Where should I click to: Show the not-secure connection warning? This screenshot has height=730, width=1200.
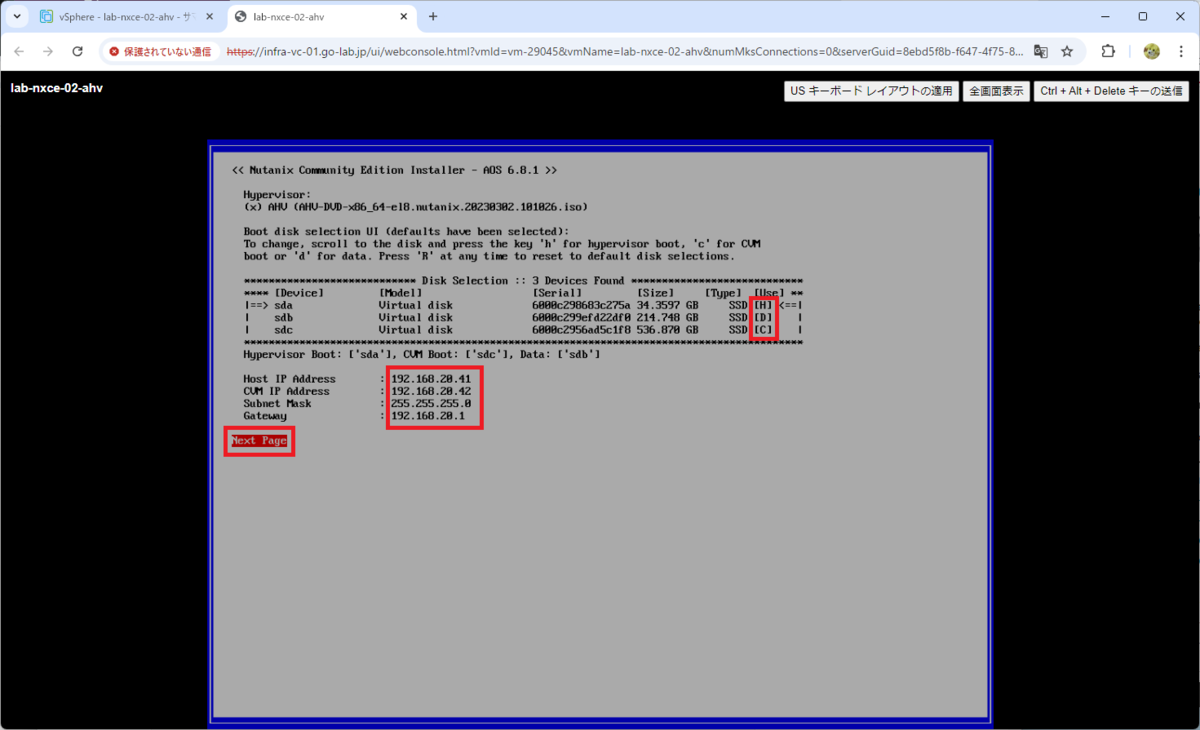tap(160, 51)
